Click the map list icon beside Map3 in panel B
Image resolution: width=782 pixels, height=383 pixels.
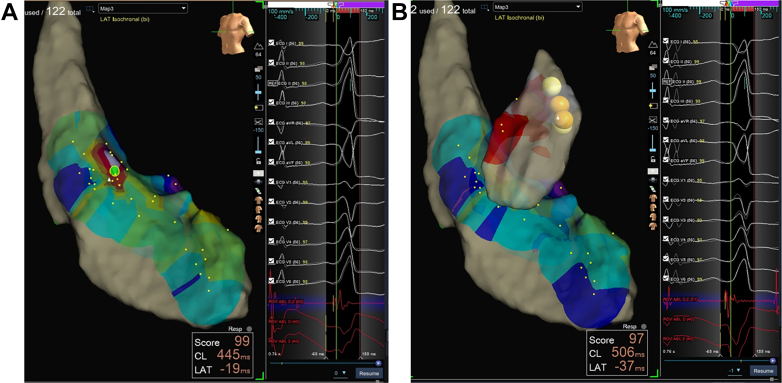(x=485, y=6)
